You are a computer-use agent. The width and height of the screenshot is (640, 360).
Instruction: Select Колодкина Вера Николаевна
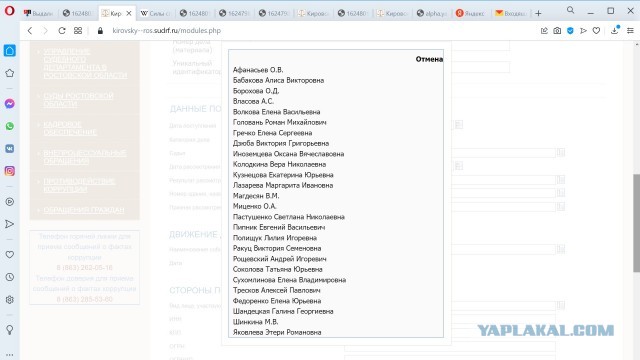279,164
